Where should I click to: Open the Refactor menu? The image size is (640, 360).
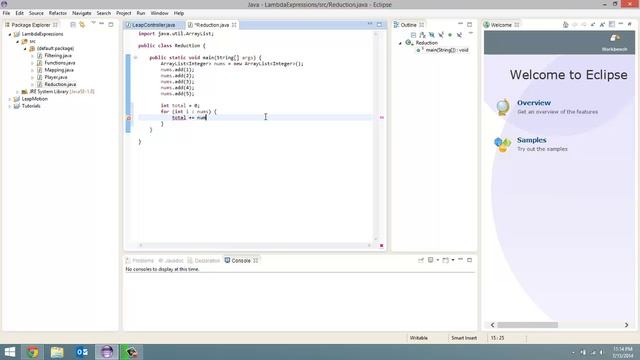point(58,13)
